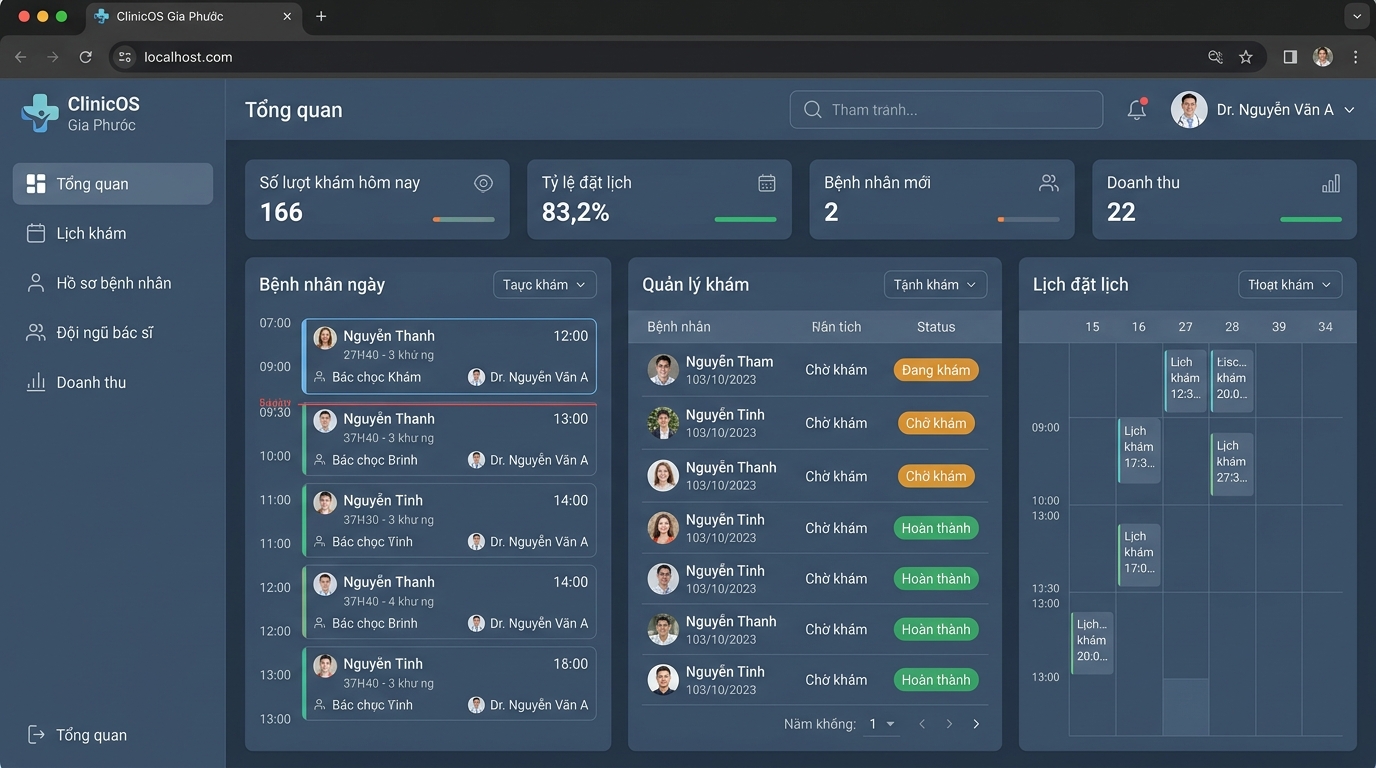This screenshot has width=1376, height=768.
Task: Open Đội ngũ bác sĩ in sidebar
Action: pyautogui.click(x=113, y=333)
